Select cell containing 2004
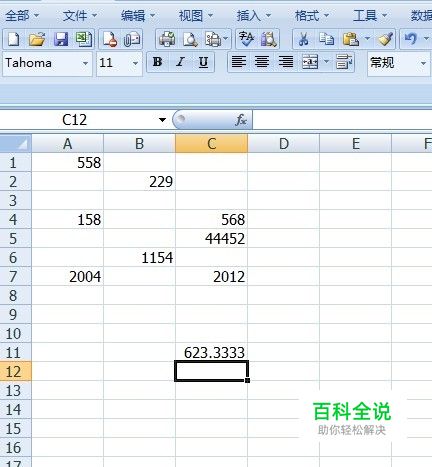This screenshot has height=467, width=432. 68,276
